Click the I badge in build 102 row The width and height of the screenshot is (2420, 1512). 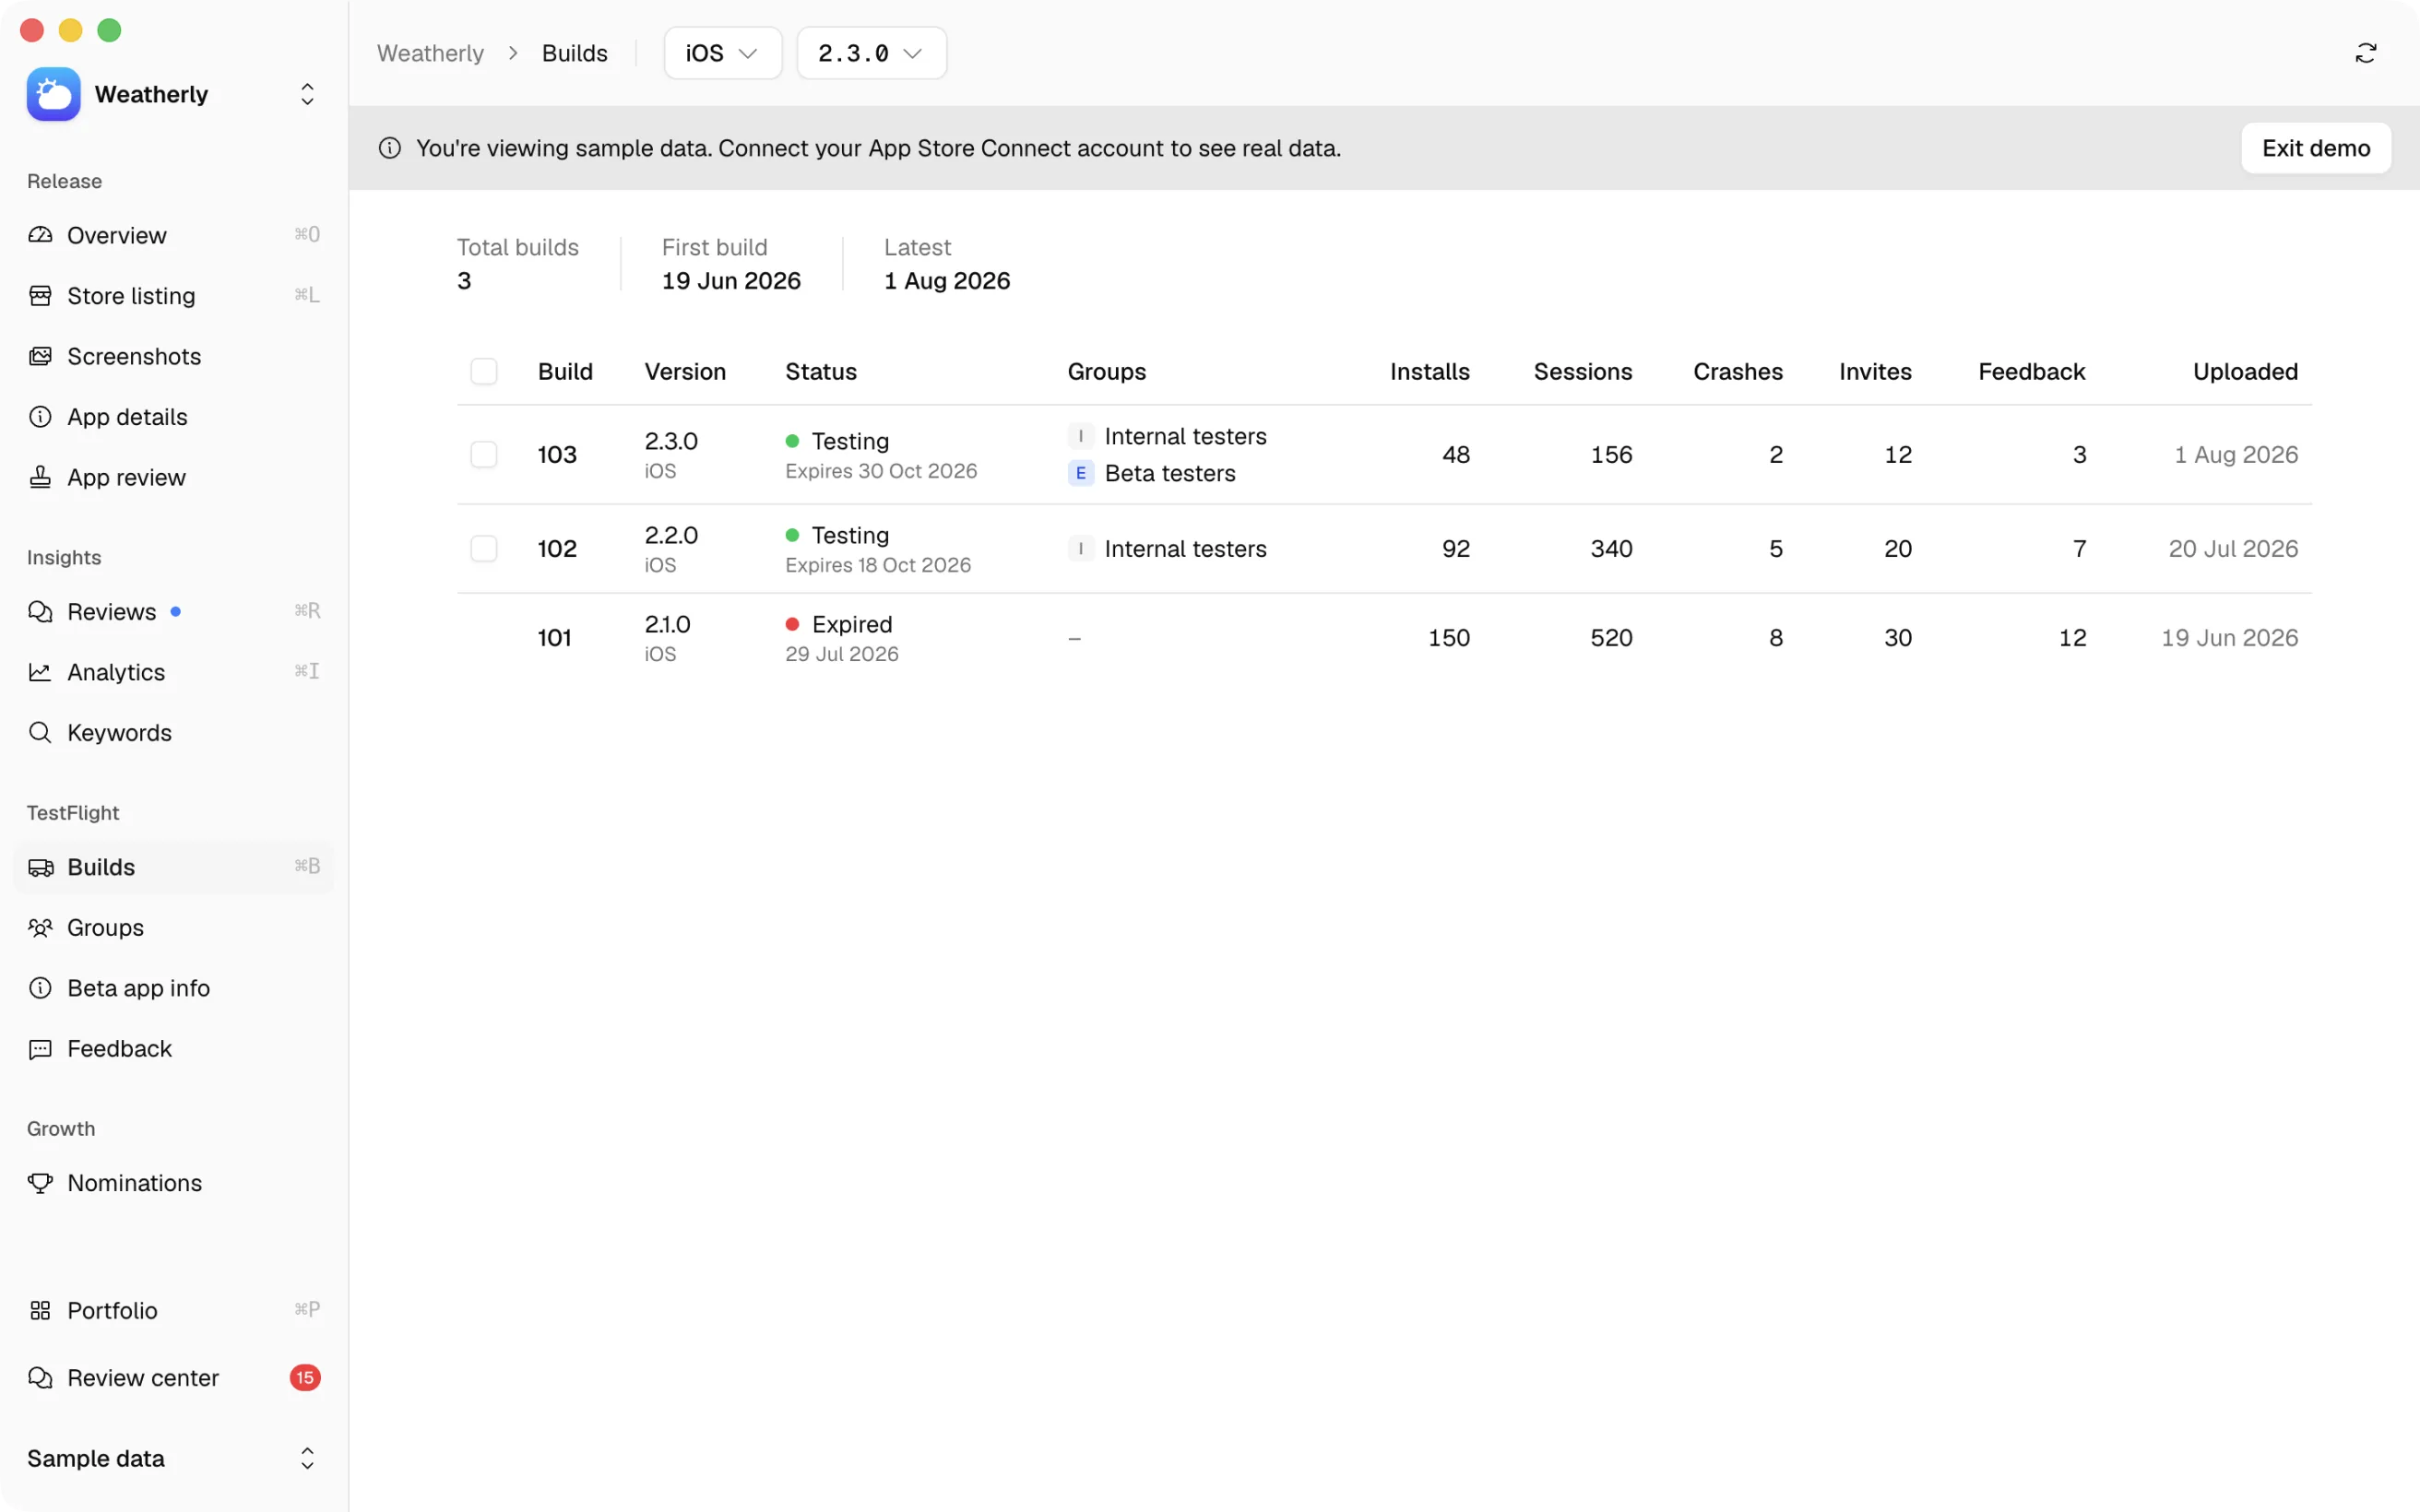(x=1081, y=549)
